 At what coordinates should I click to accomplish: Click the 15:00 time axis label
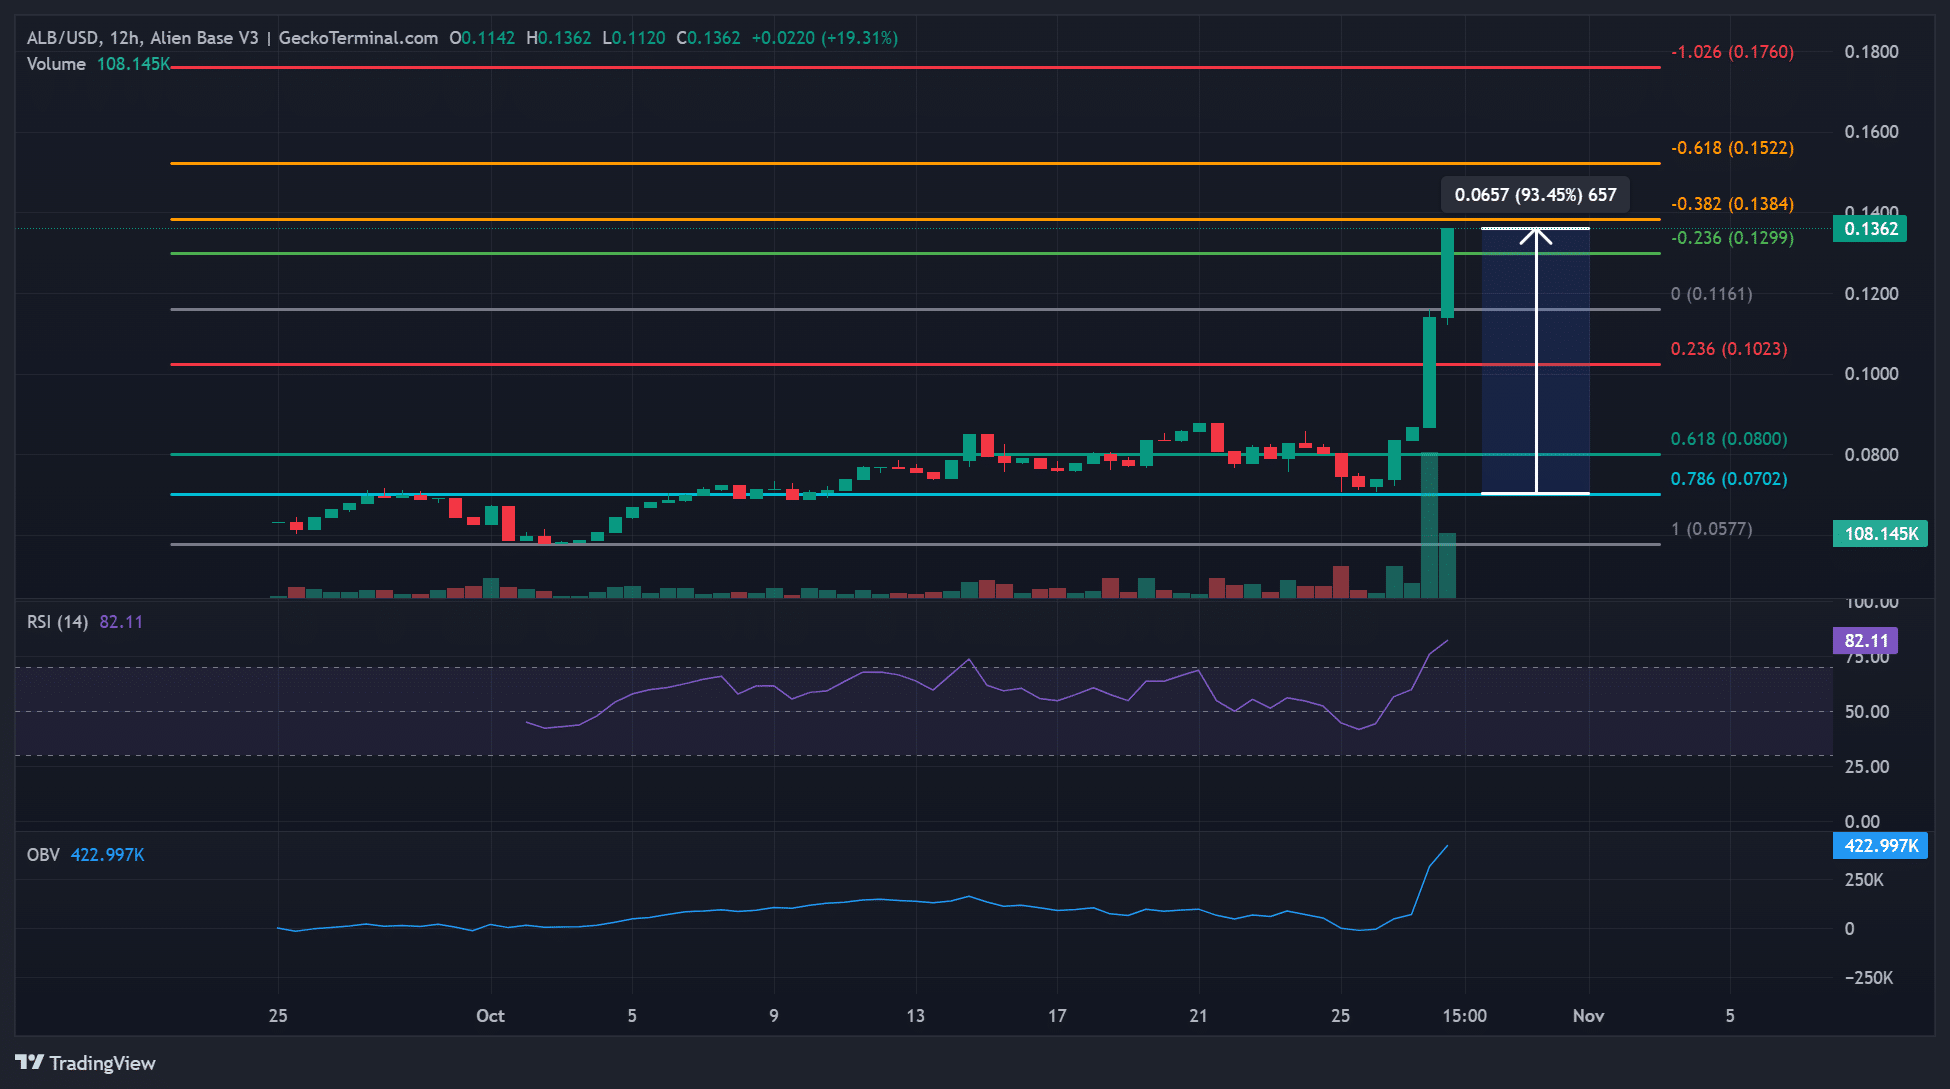pos(1464,1016)
